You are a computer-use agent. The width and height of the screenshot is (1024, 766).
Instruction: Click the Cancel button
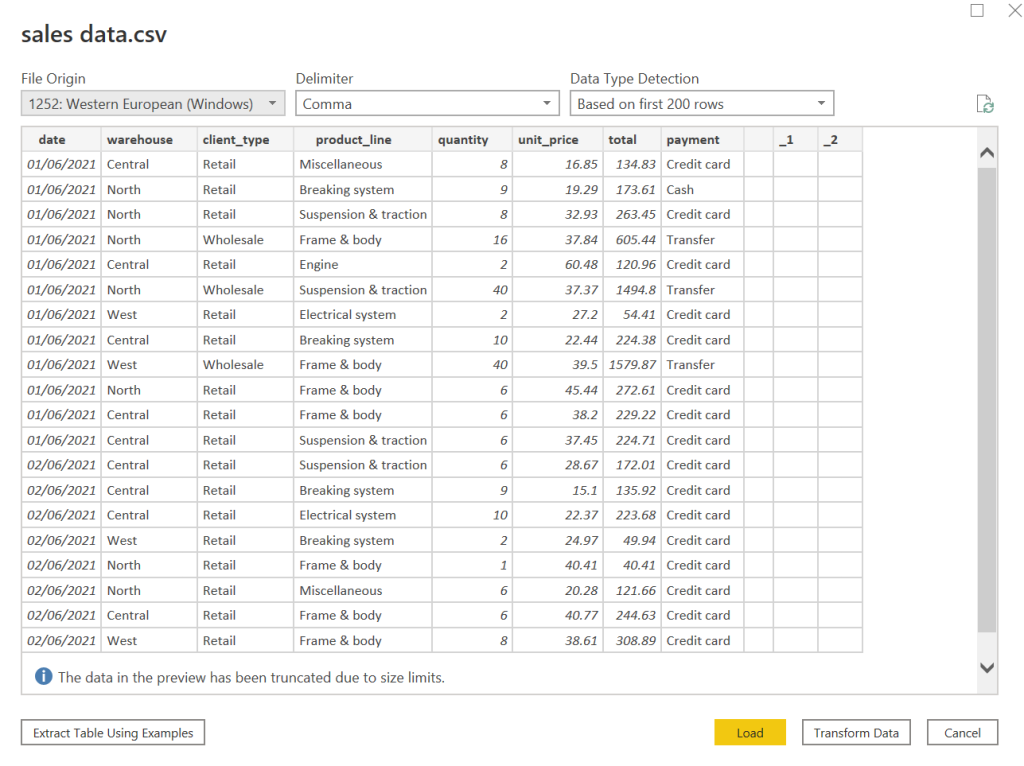962,733
